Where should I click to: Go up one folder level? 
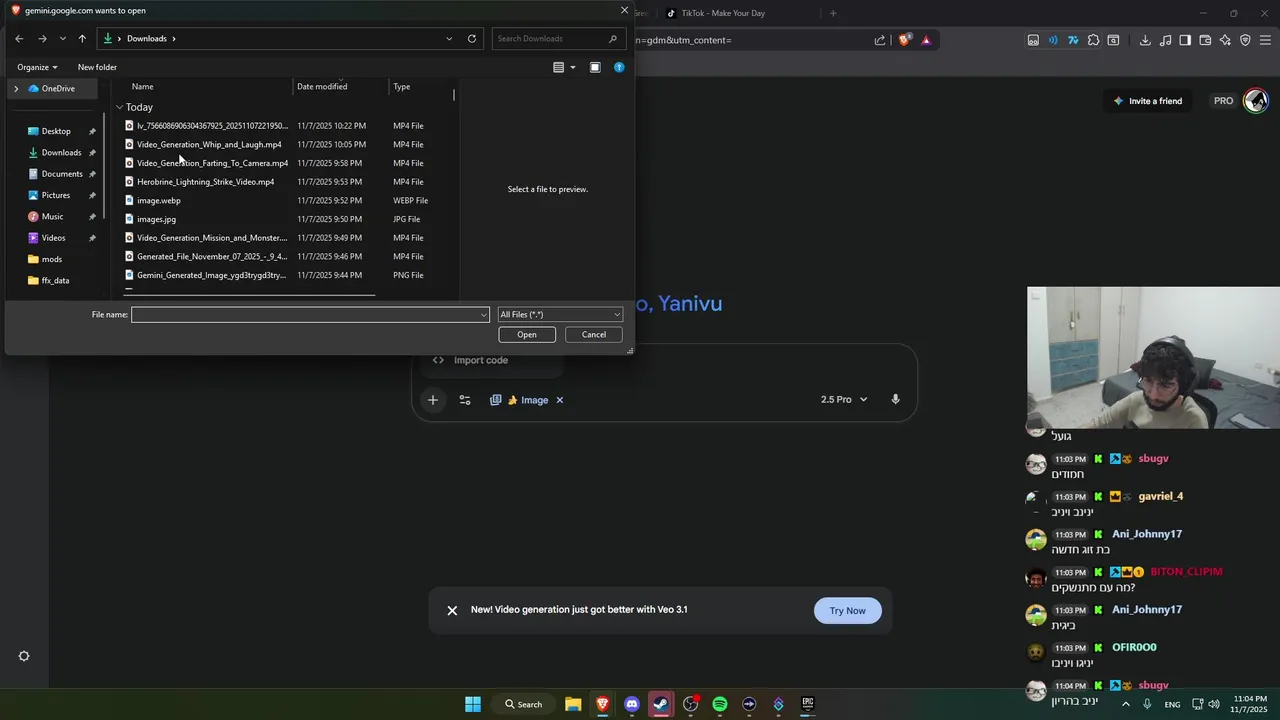point(82,39)
